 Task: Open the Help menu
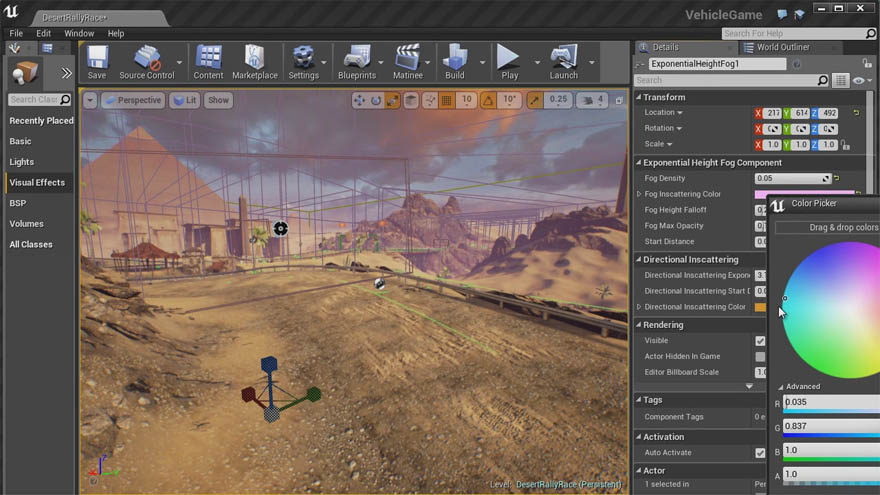(116, 34)
